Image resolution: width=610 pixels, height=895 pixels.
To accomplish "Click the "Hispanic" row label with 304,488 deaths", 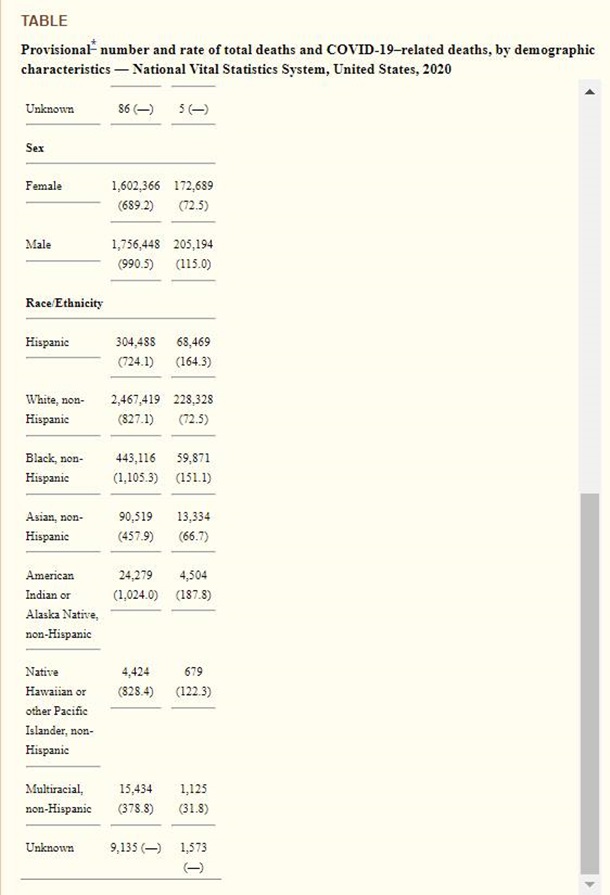I will 48,342.
